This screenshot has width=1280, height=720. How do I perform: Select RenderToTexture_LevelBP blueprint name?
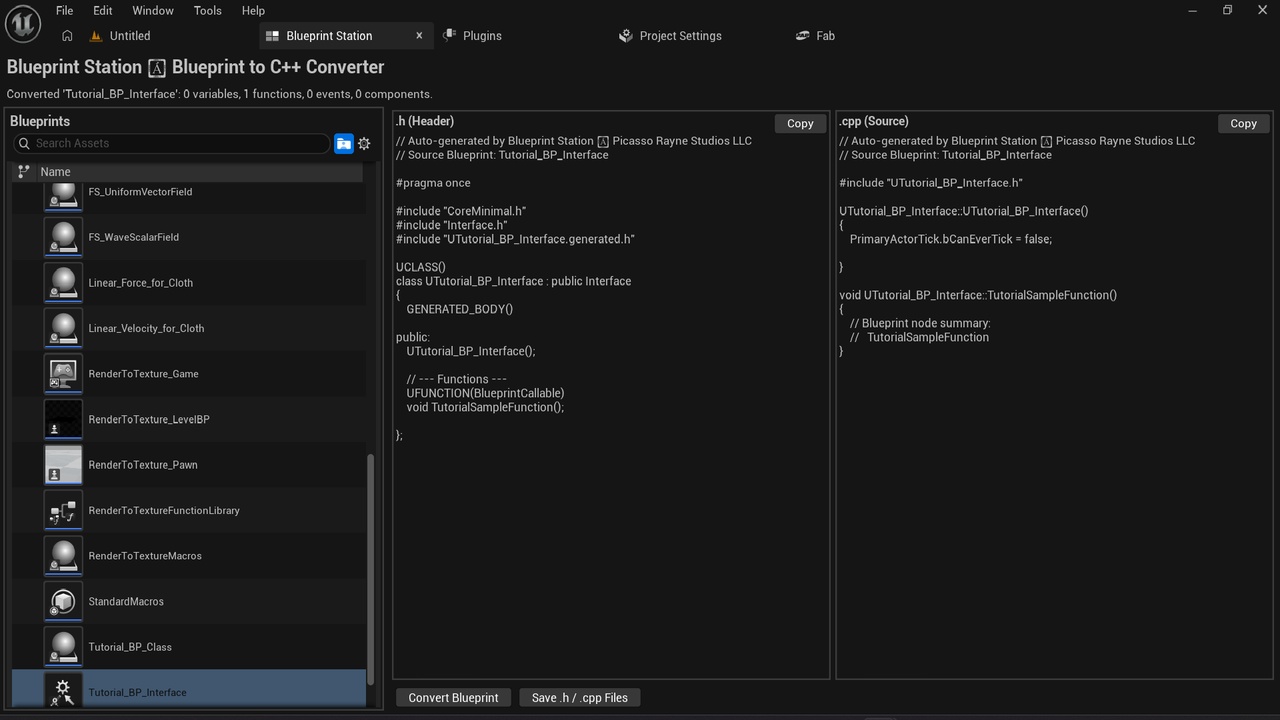pos(149,419)
